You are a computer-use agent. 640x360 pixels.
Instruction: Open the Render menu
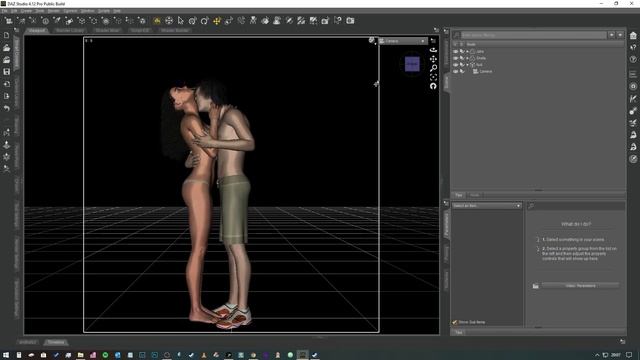tap(54, 11)
